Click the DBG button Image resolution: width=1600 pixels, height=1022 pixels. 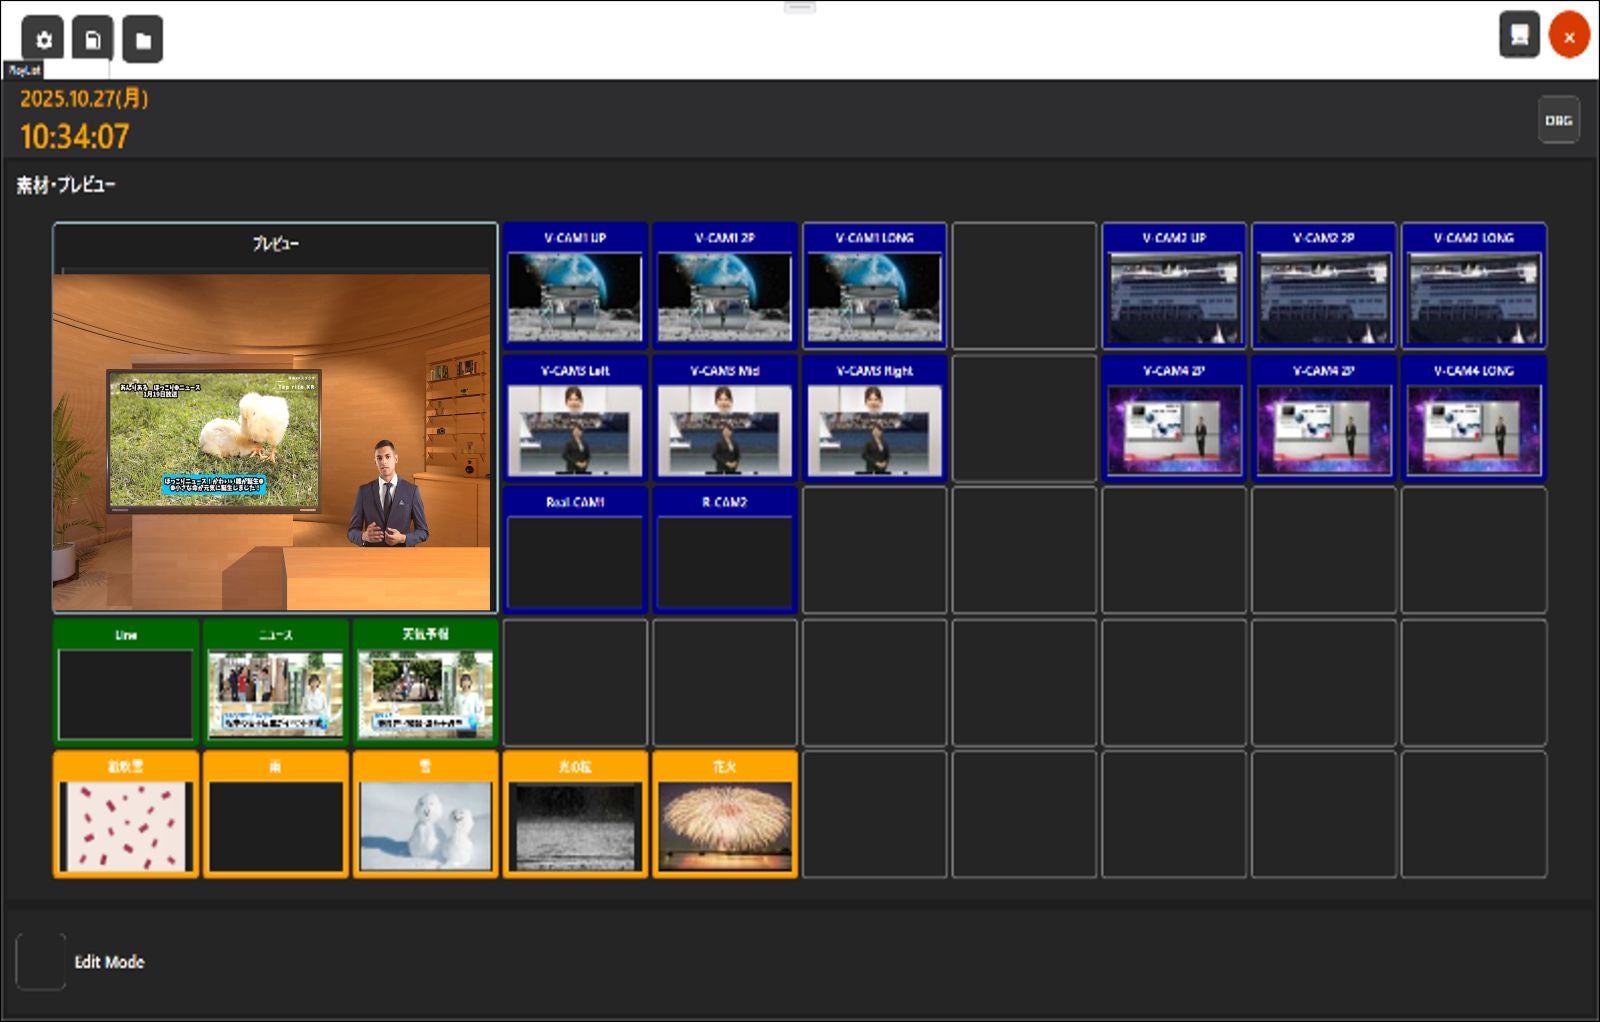coord(1558,120)
